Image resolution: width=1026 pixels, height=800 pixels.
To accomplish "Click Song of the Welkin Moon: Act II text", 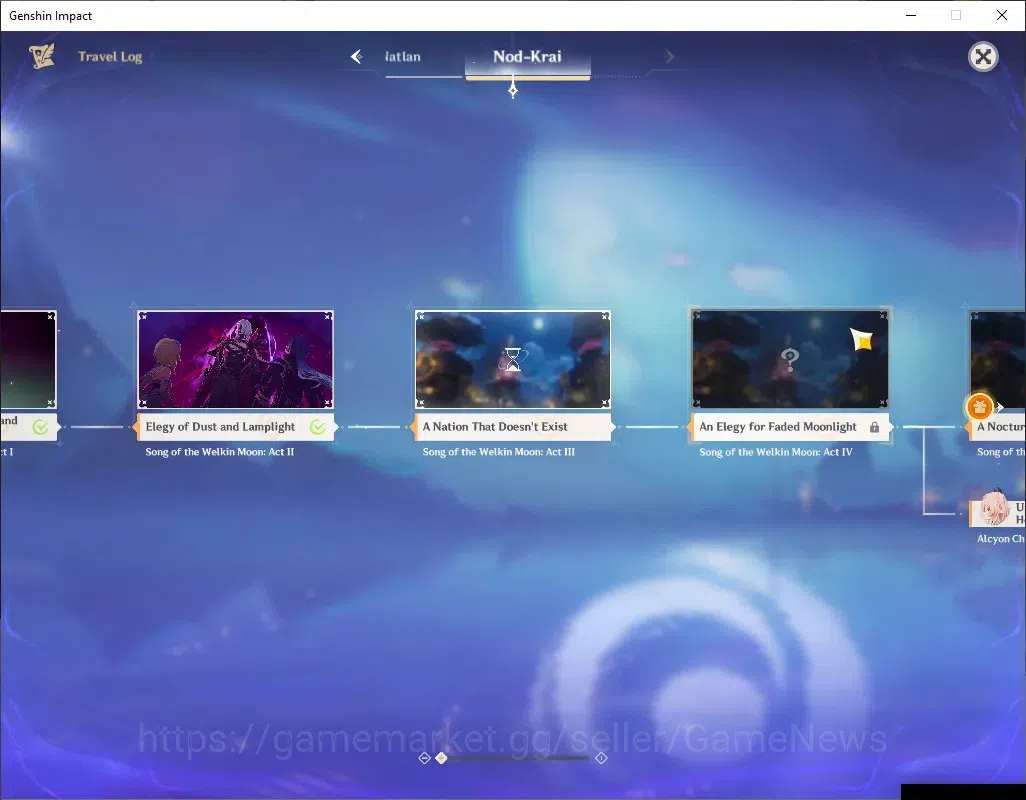I will tap(220, 452).
